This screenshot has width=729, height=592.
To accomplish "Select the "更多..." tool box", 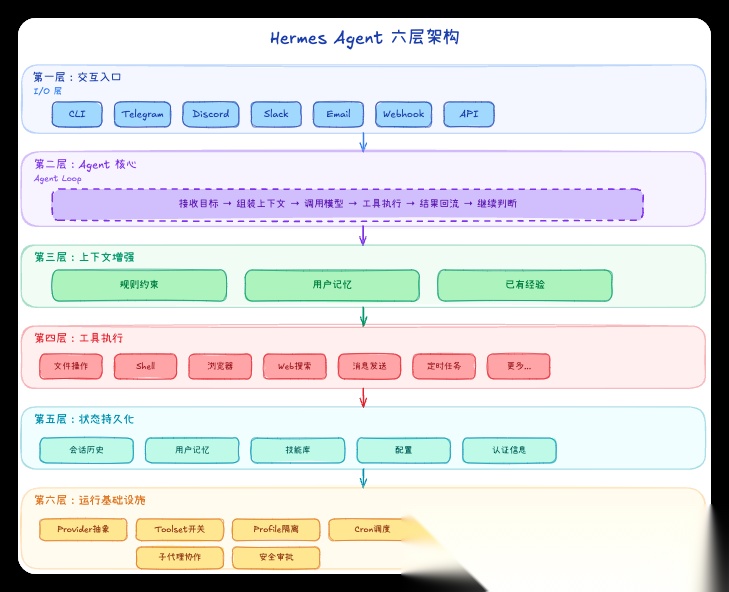I will (519, 366).
